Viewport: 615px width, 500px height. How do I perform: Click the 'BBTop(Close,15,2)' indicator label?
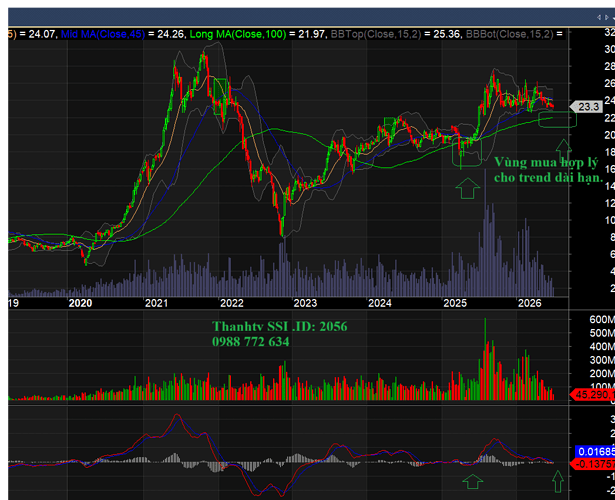coord(376,34)
